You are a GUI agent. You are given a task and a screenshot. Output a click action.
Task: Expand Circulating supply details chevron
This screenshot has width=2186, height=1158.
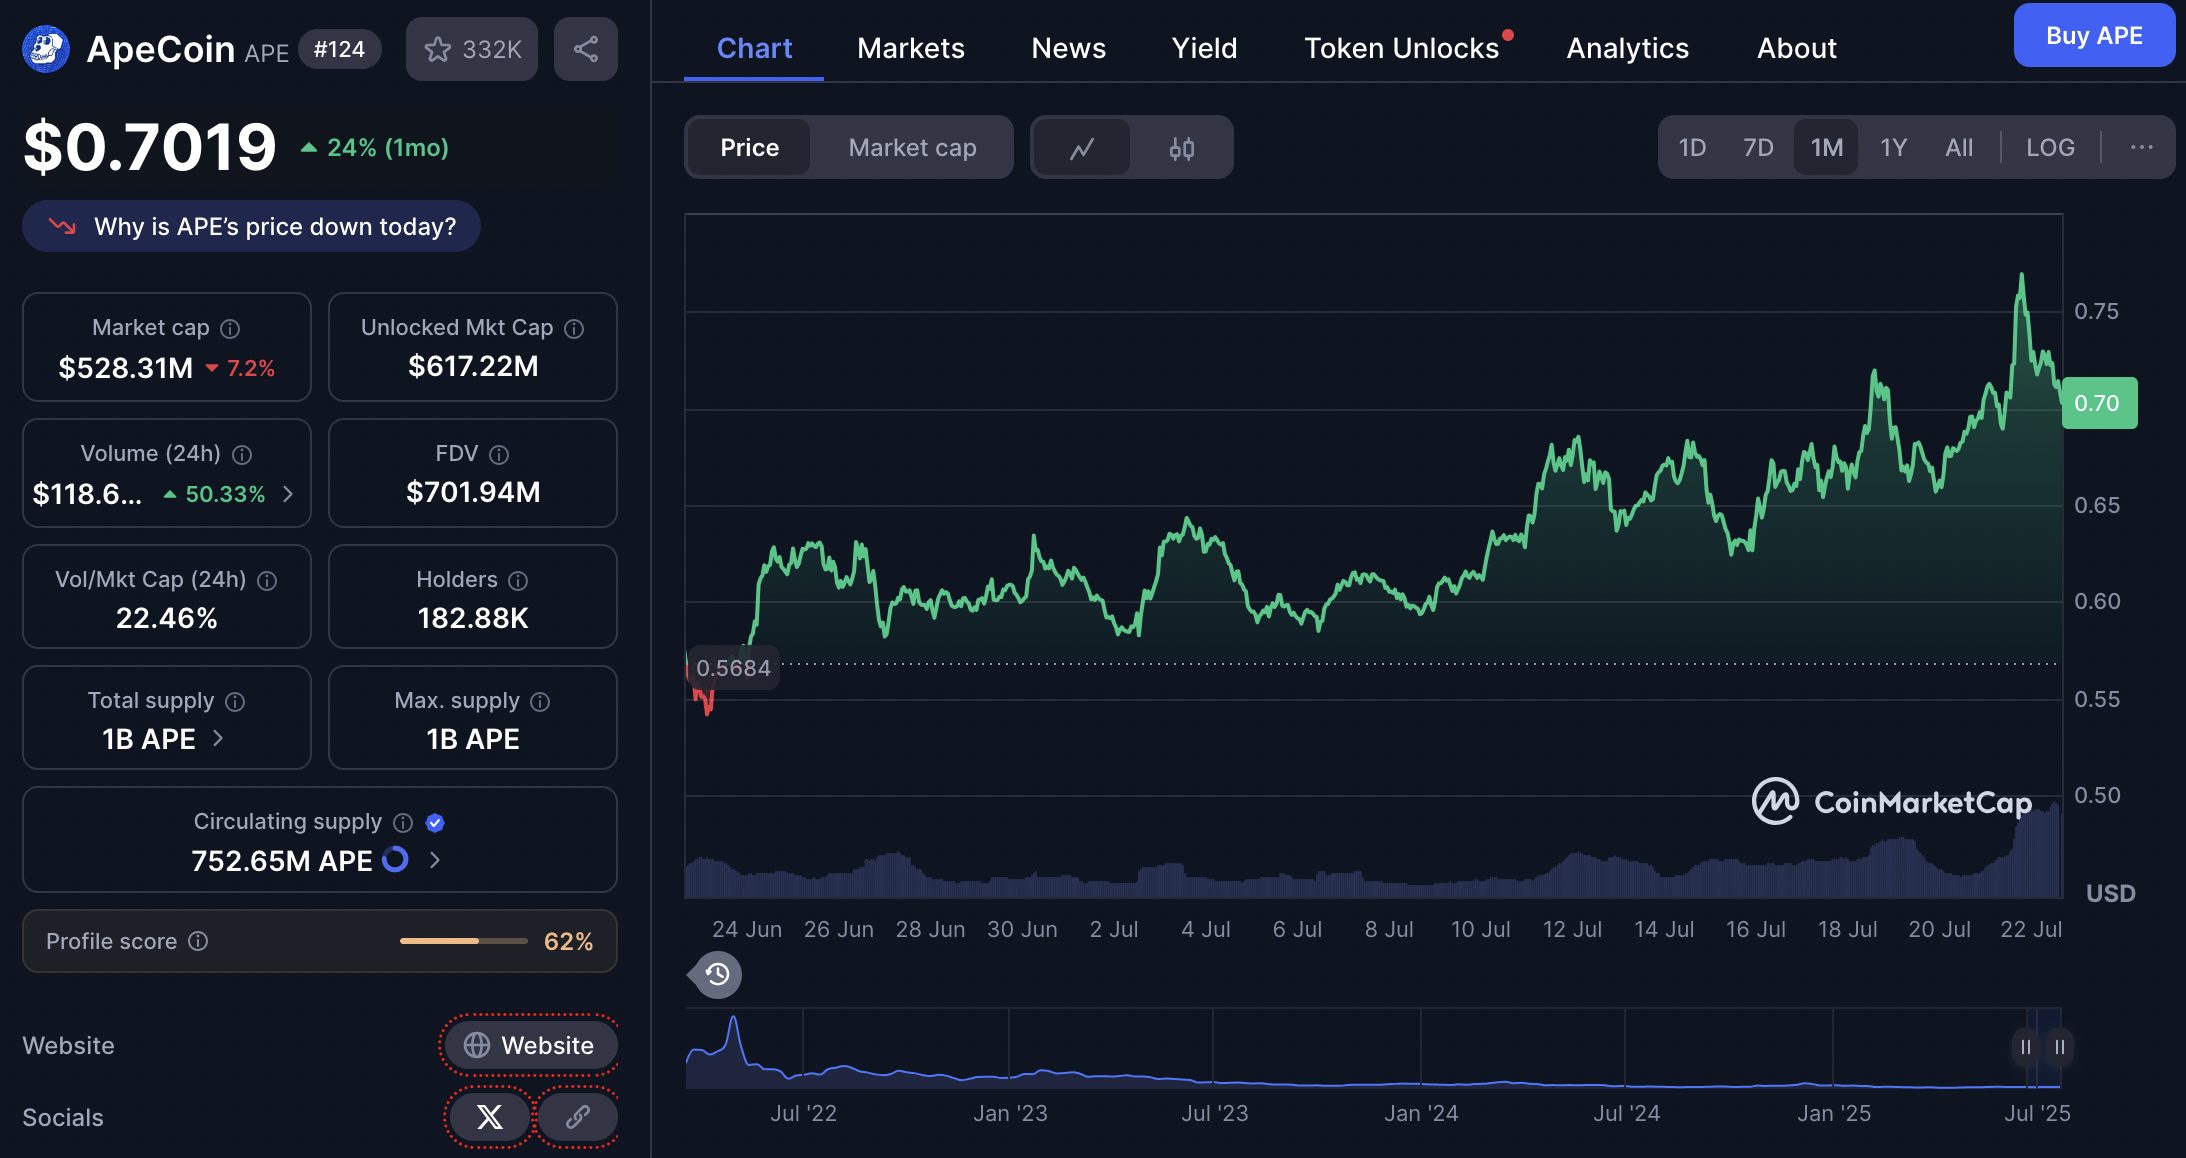[434, 859]
